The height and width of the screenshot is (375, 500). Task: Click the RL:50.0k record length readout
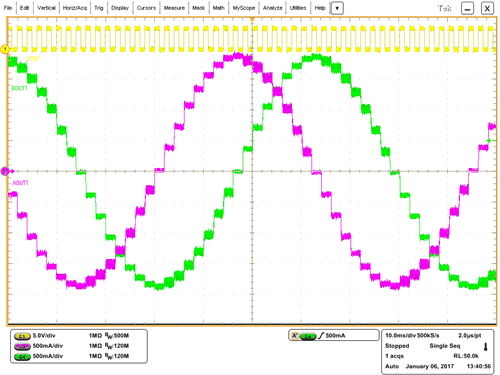(x=466, y=356)
